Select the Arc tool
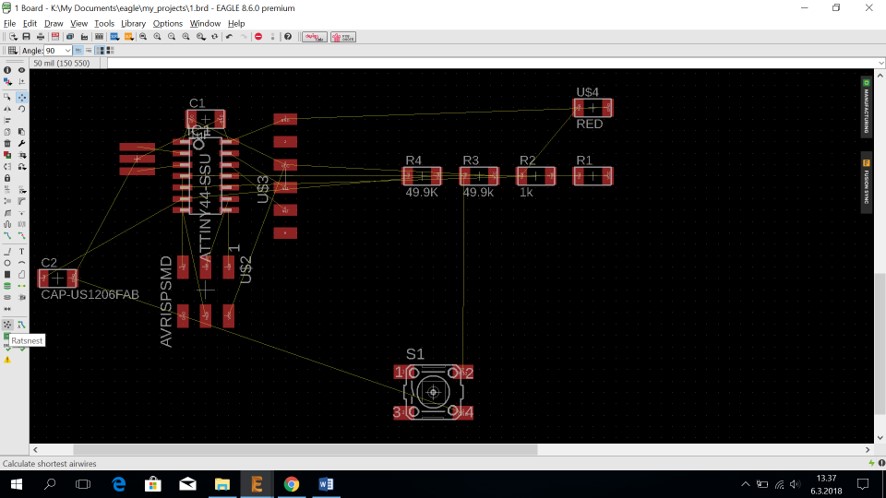This screenshot has height=498, width=886. click(21, 263)
